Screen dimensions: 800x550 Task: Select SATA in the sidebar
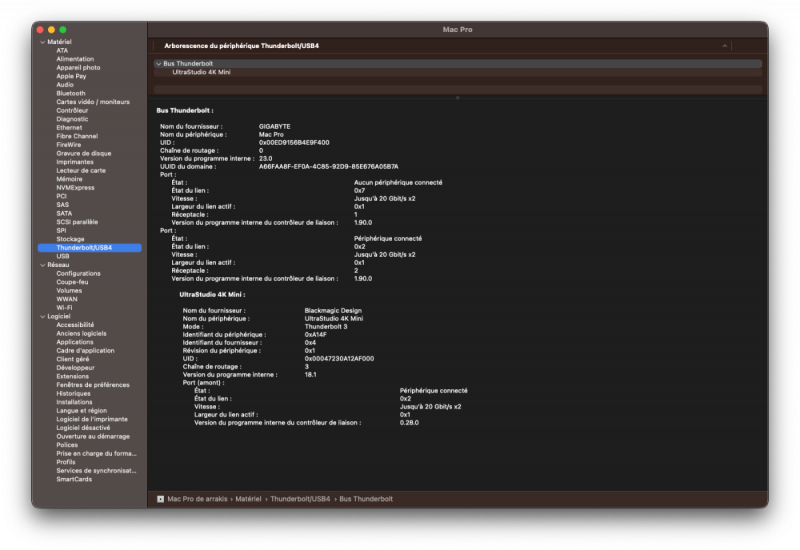[64, 213]
